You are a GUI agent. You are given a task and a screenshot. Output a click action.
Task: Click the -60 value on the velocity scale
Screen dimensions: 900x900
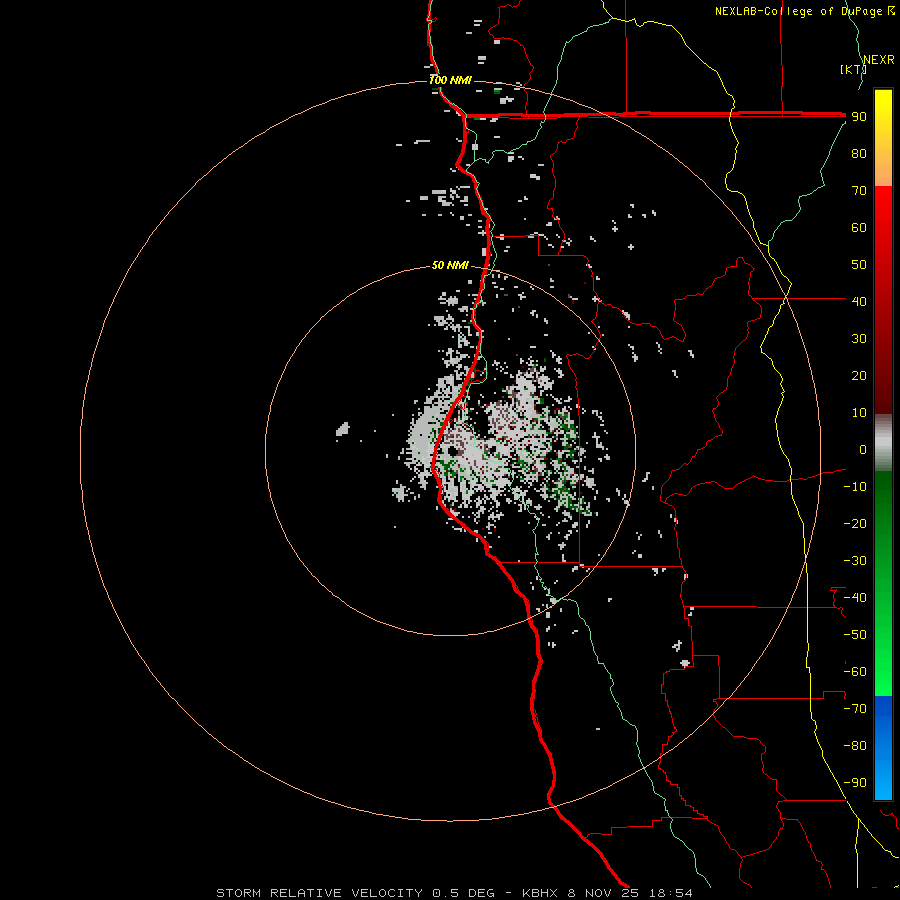click(x=855, y=672)
